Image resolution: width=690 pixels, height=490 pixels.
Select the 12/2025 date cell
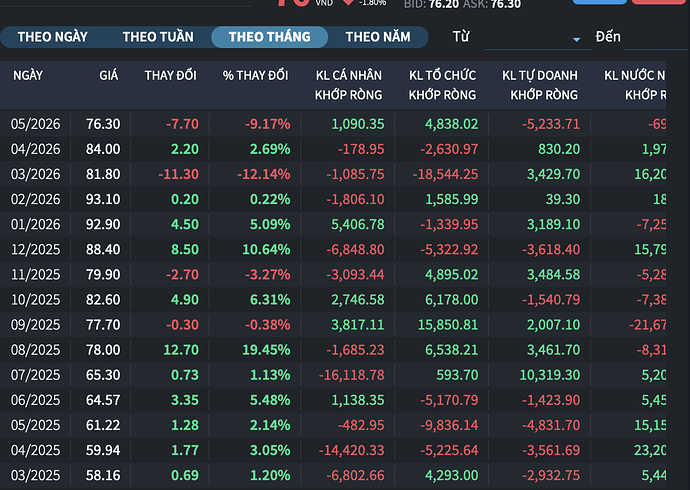point(35,249)
